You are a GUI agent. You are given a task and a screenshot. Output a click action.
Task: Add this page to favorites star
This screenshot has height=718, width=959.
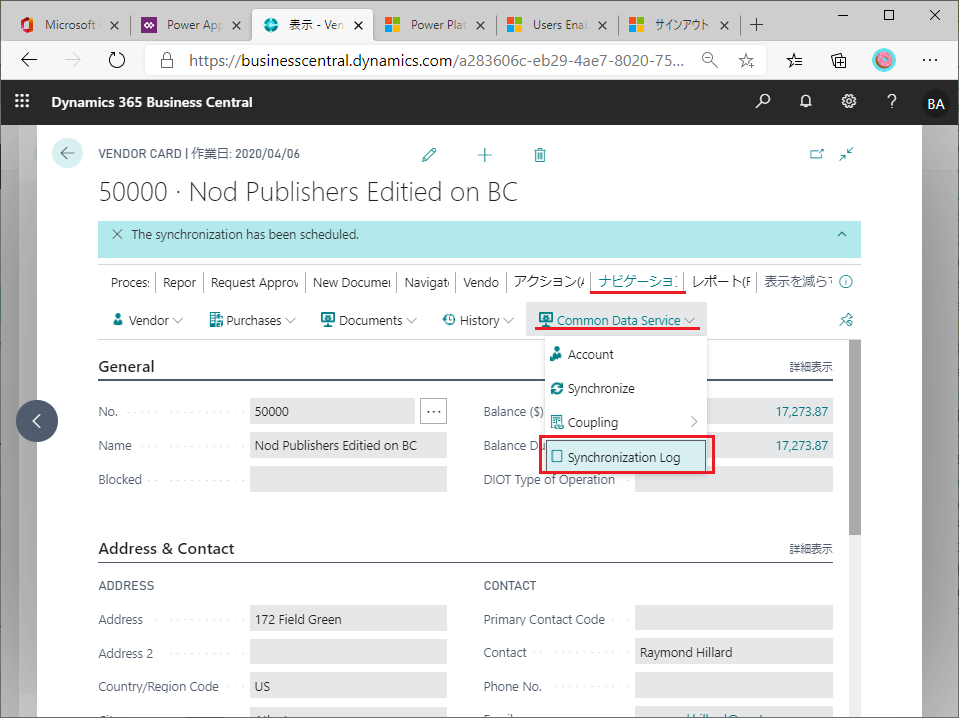pos(746,60)
